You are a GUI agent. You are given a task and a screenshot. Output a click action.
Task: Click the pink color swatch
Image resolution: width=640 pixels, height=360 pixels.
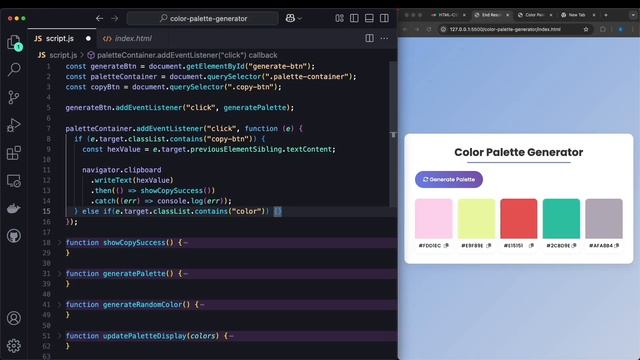[x=433, y=219]
